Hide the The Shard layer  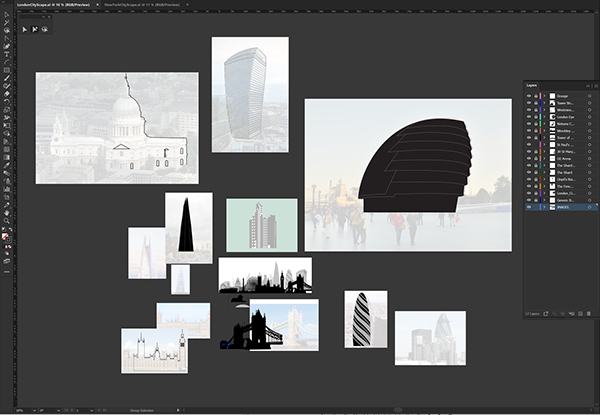coord(529,173)
